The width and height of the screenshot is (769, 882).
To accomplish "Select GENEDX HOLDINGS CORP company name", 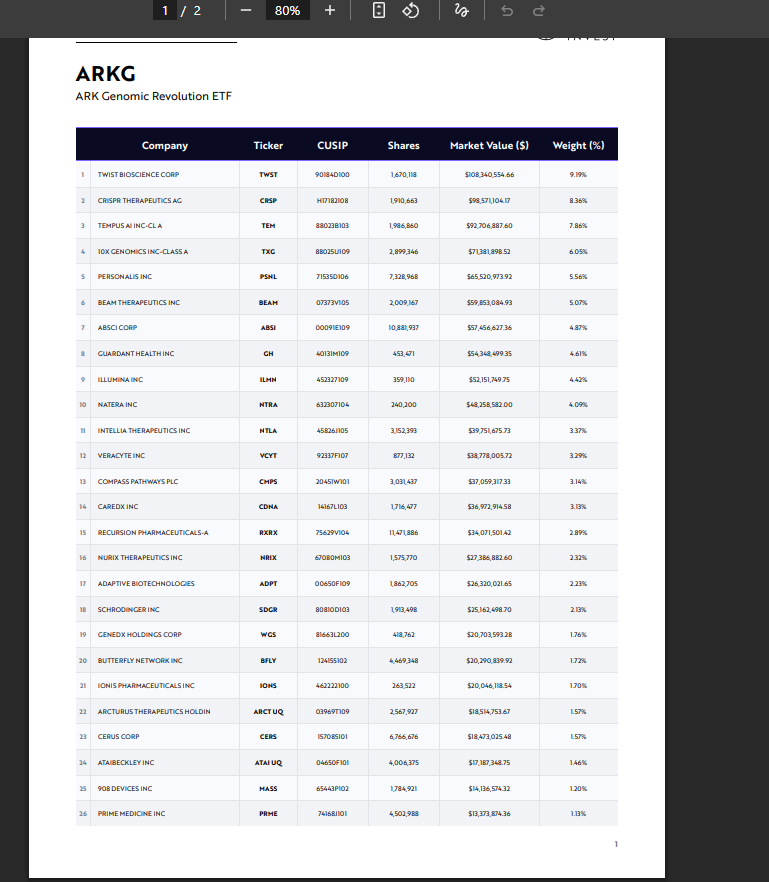I will click(140, 635).
